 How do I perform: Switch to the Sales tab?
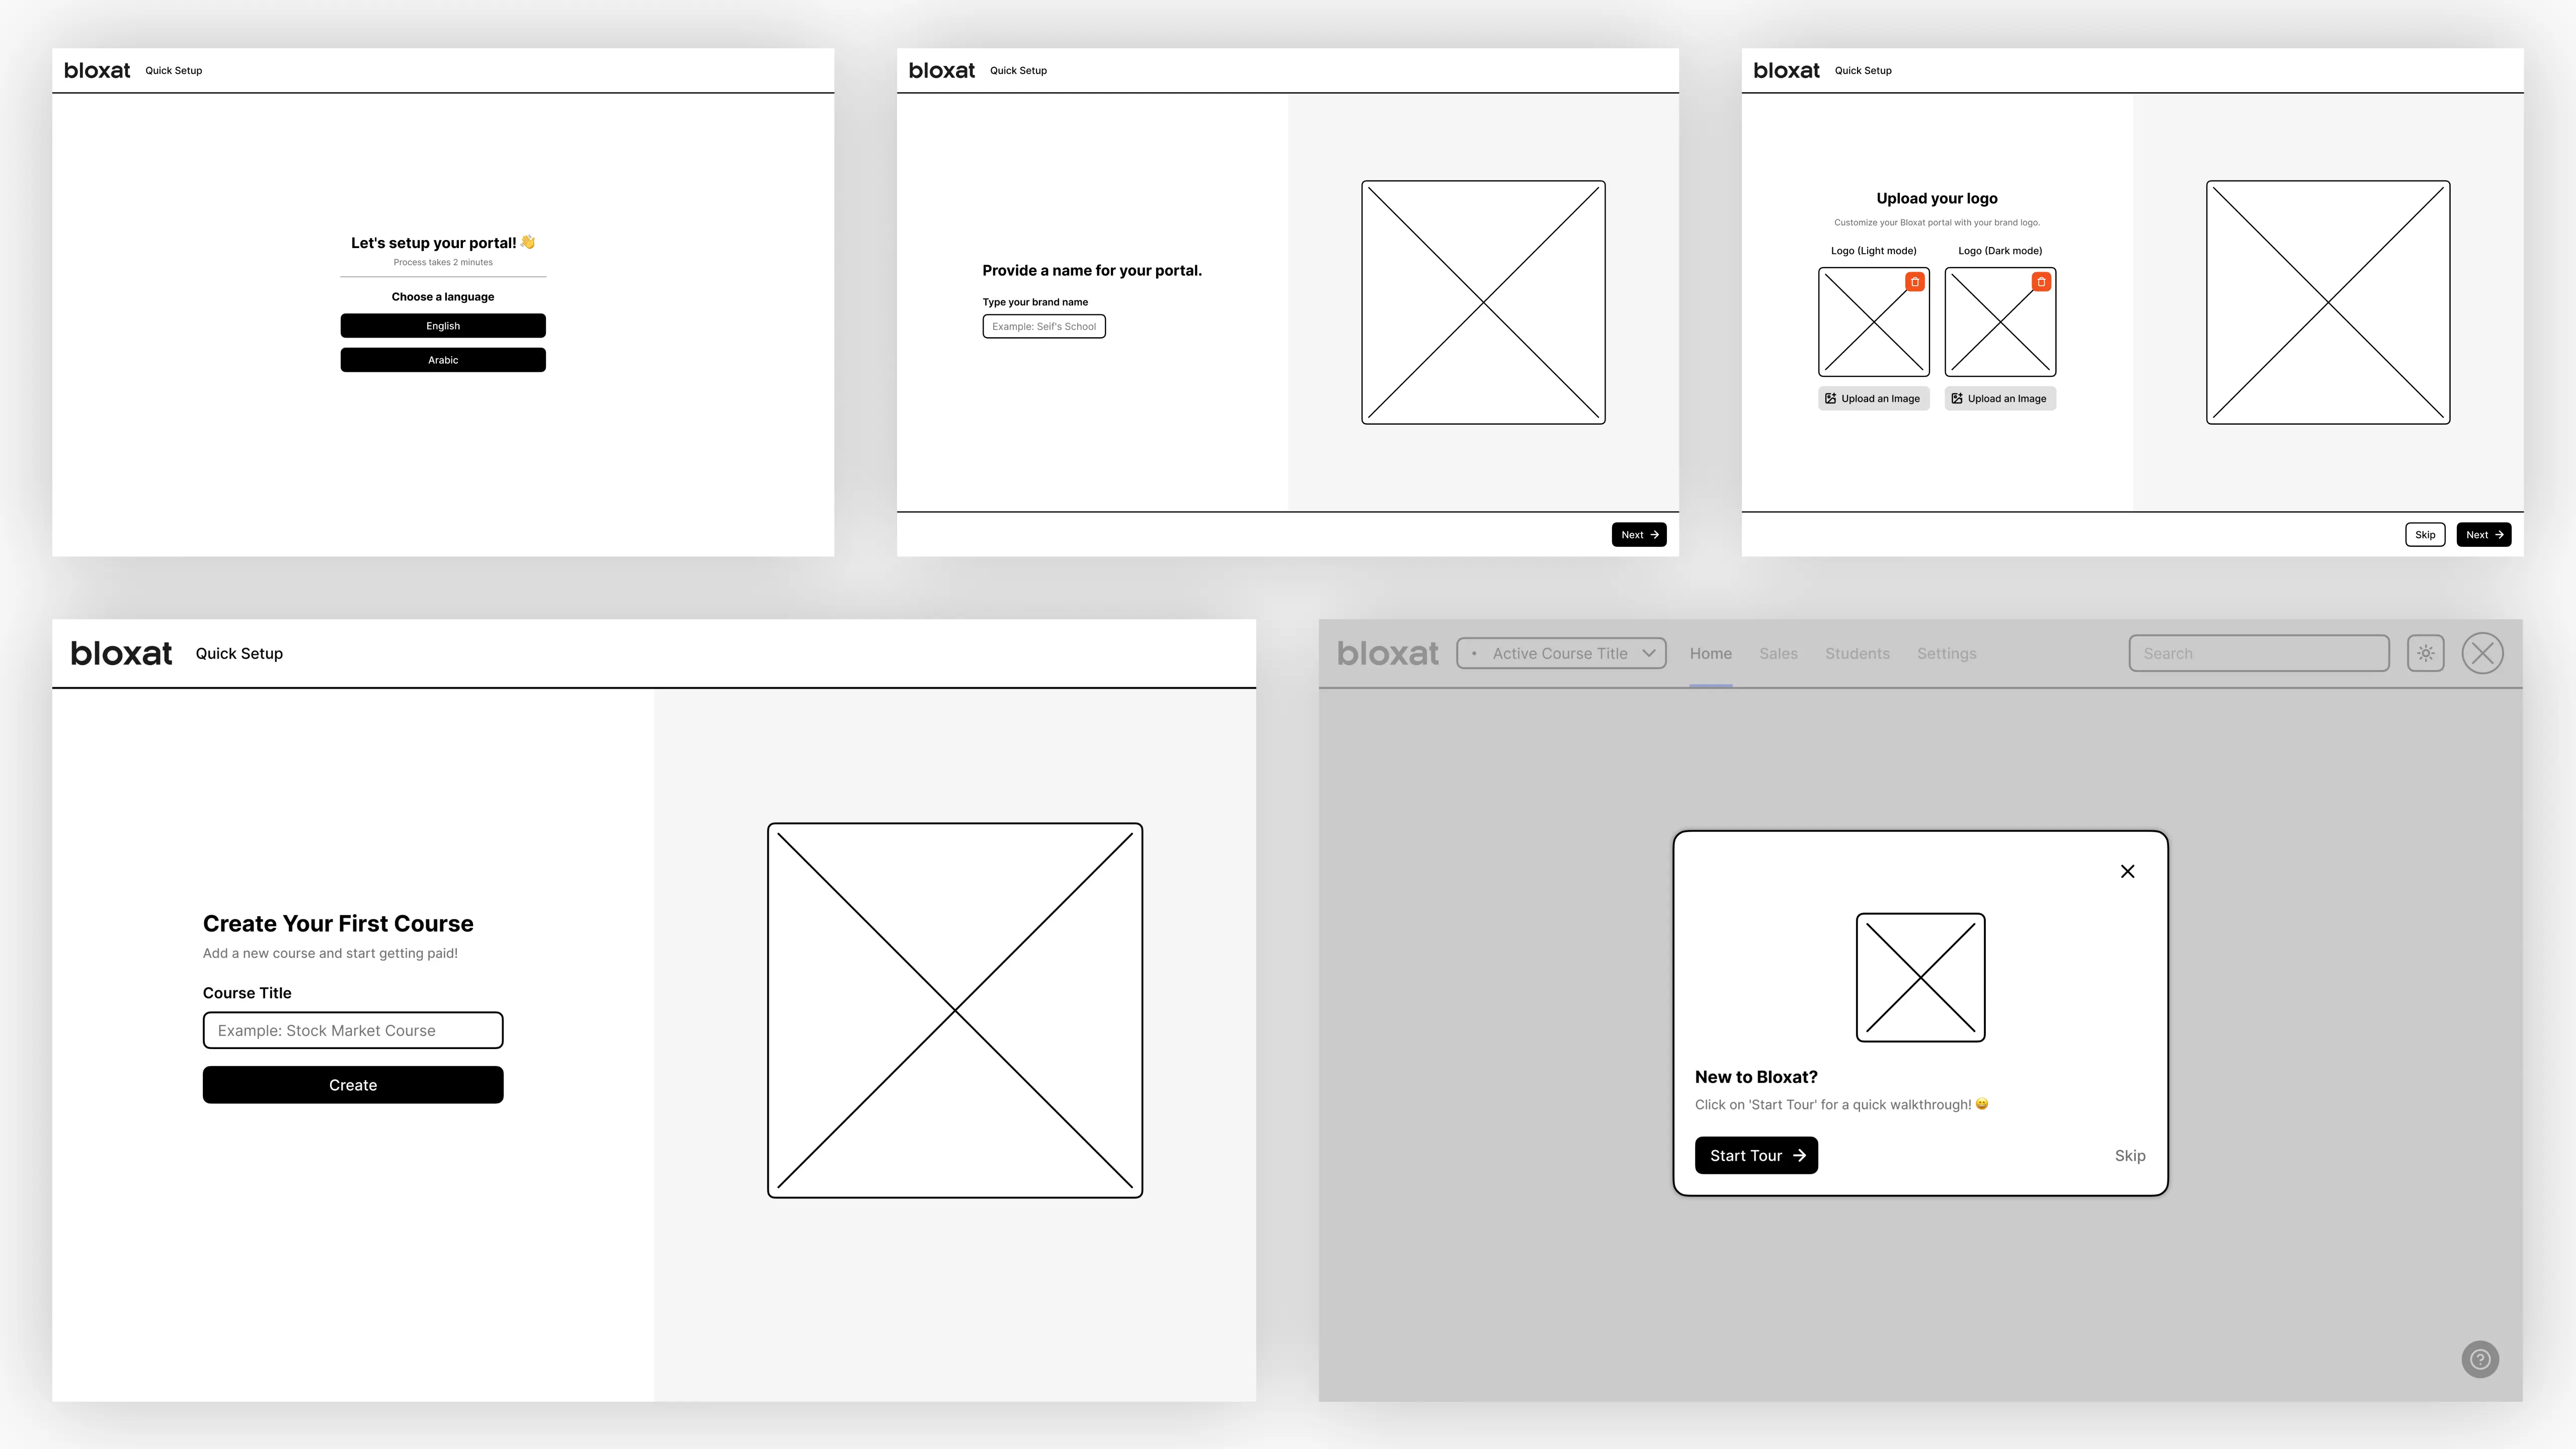[x=1778, y=653]
